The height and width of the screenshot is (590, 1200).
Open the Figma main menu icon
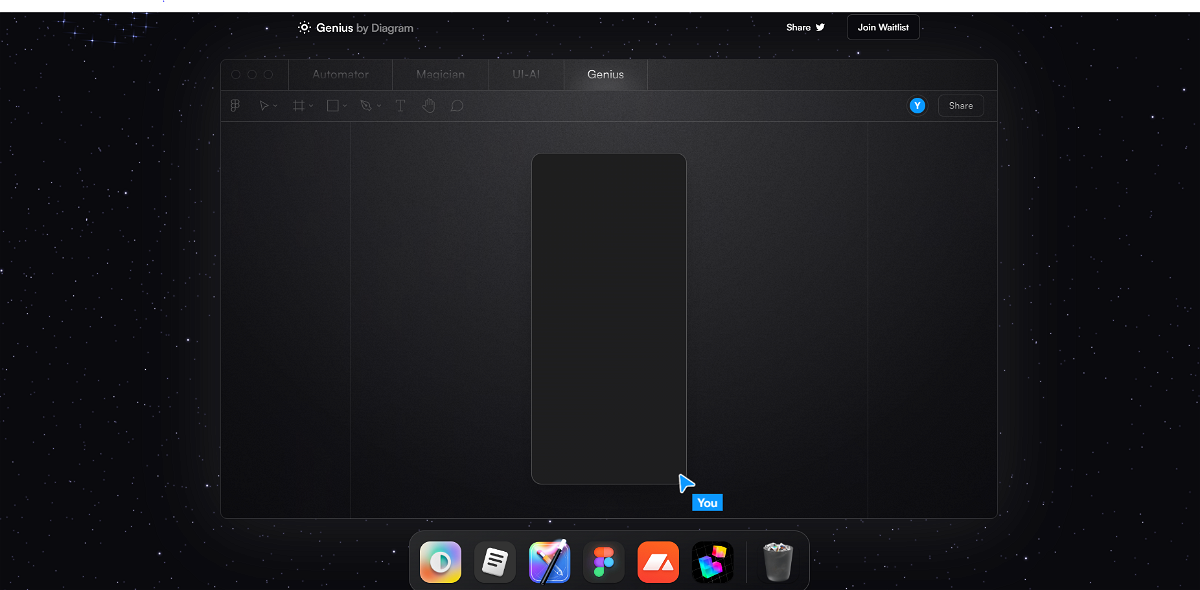[236, 105]
